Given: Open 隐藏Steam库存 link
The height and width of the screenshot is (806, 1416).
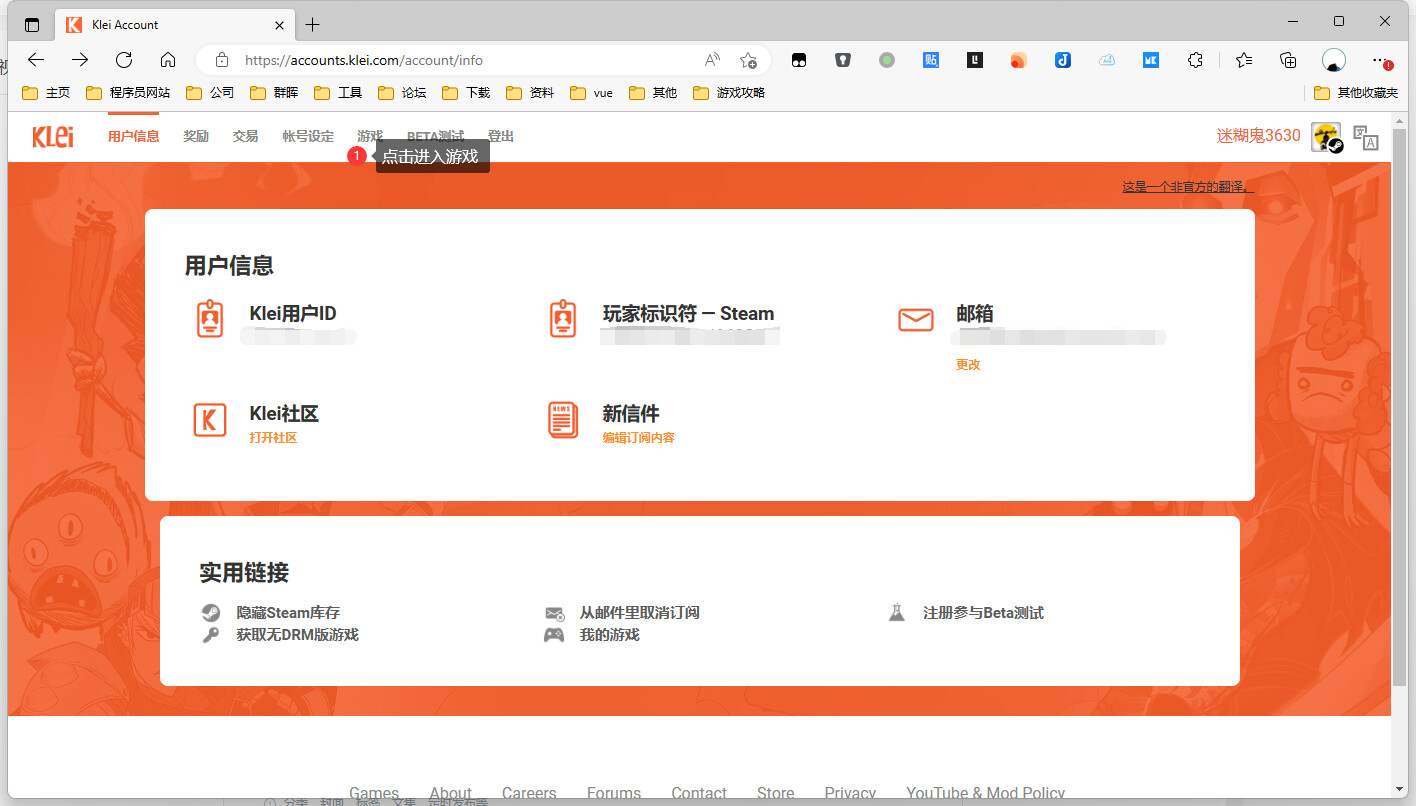Looking at the screenshot, I should pos(288,613).
